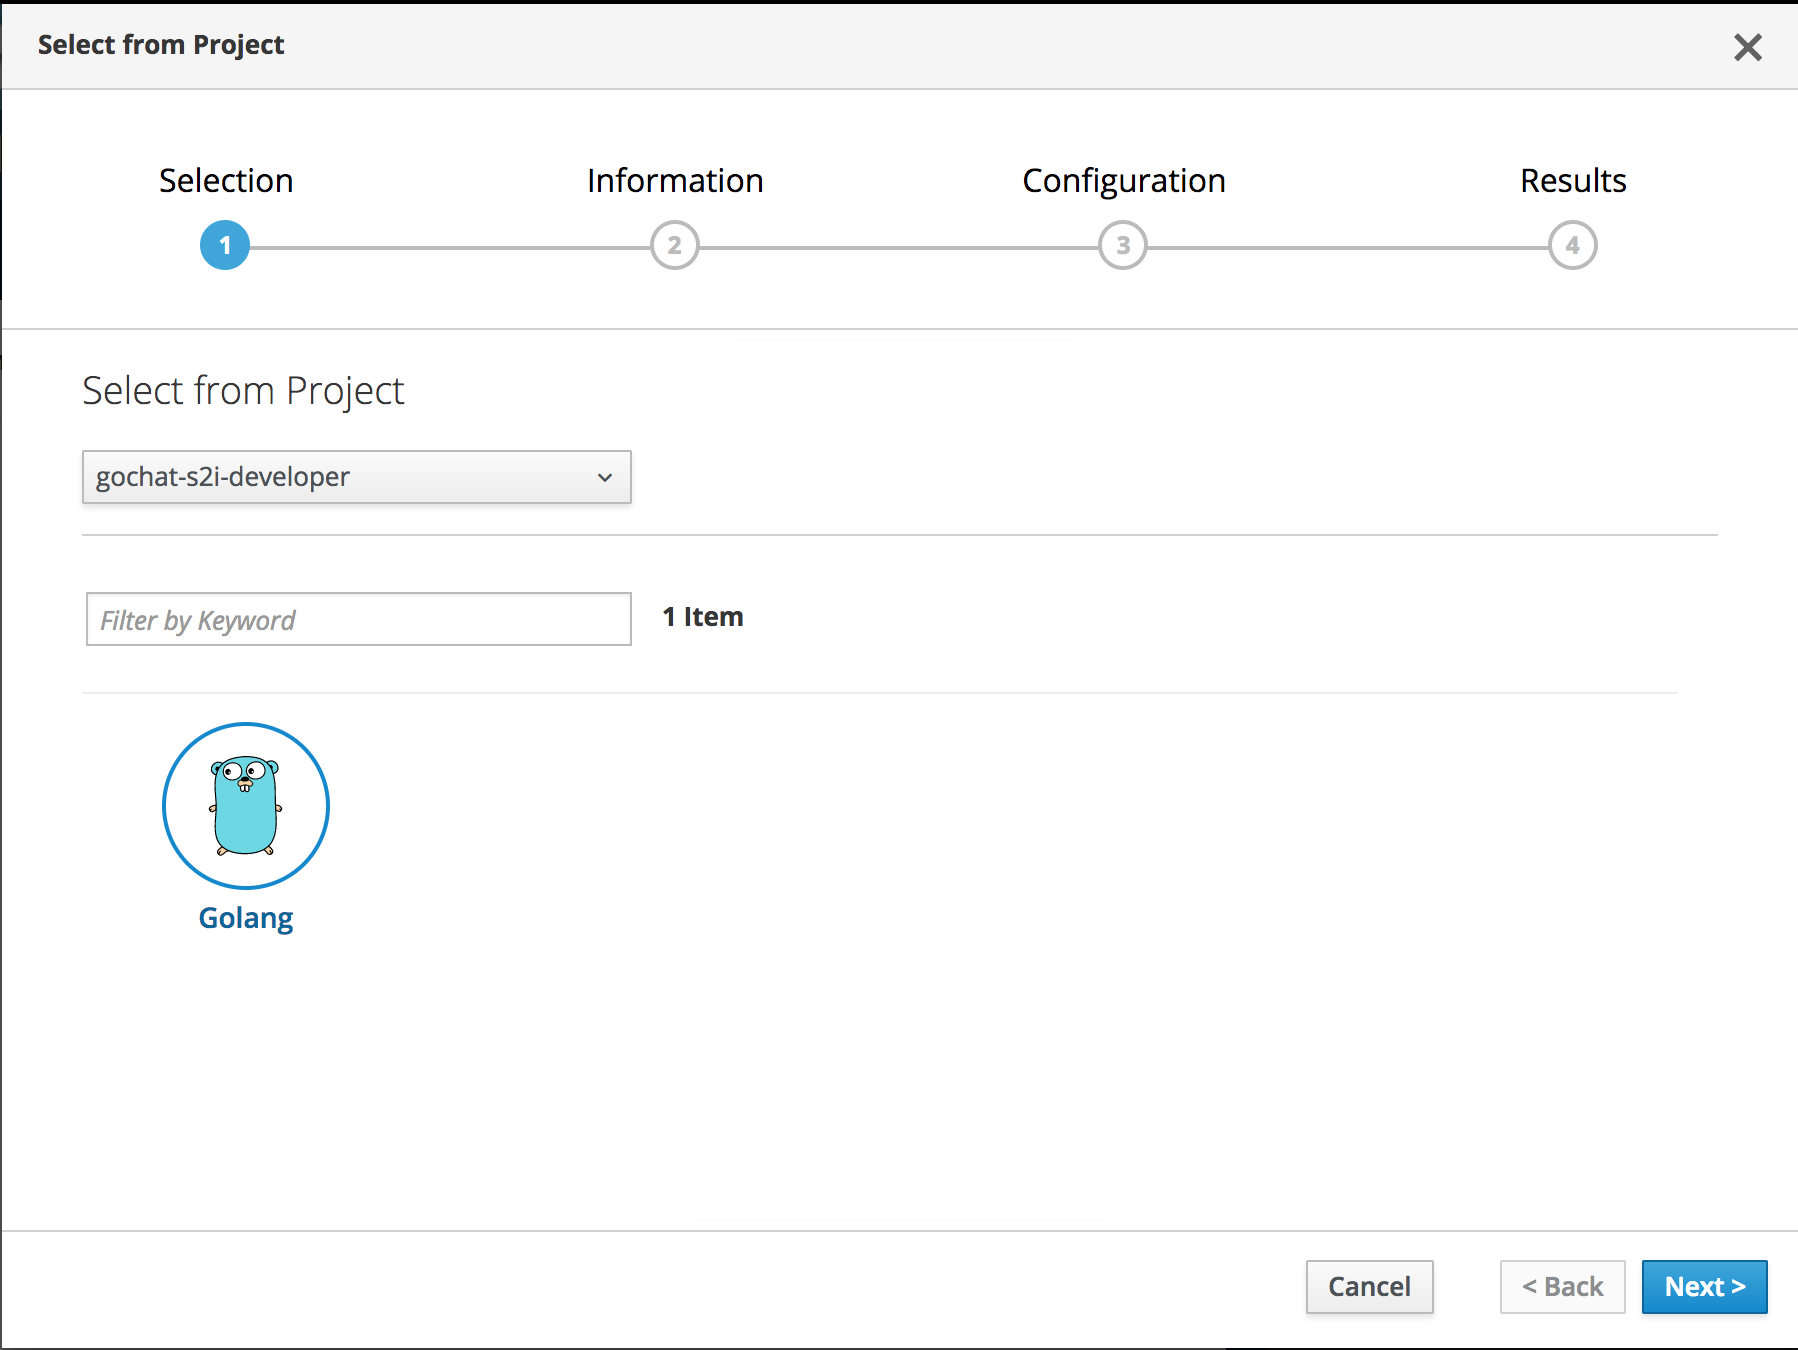The image size is (1798, 1350).
Task: Click the Cancel button
Action: pyautogui.click(x=1369, y=1286)
